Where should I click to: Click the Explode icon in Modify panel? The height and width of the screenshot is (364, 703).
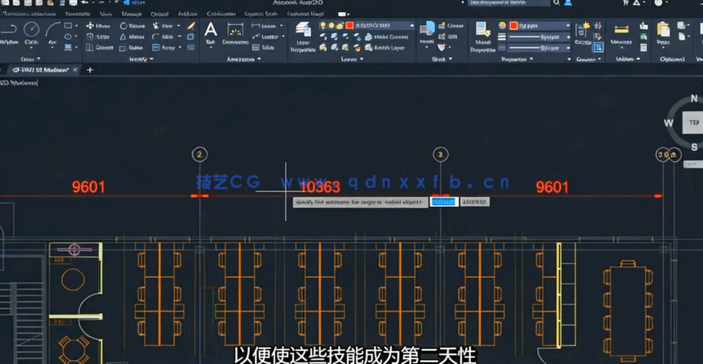point(191,36)
